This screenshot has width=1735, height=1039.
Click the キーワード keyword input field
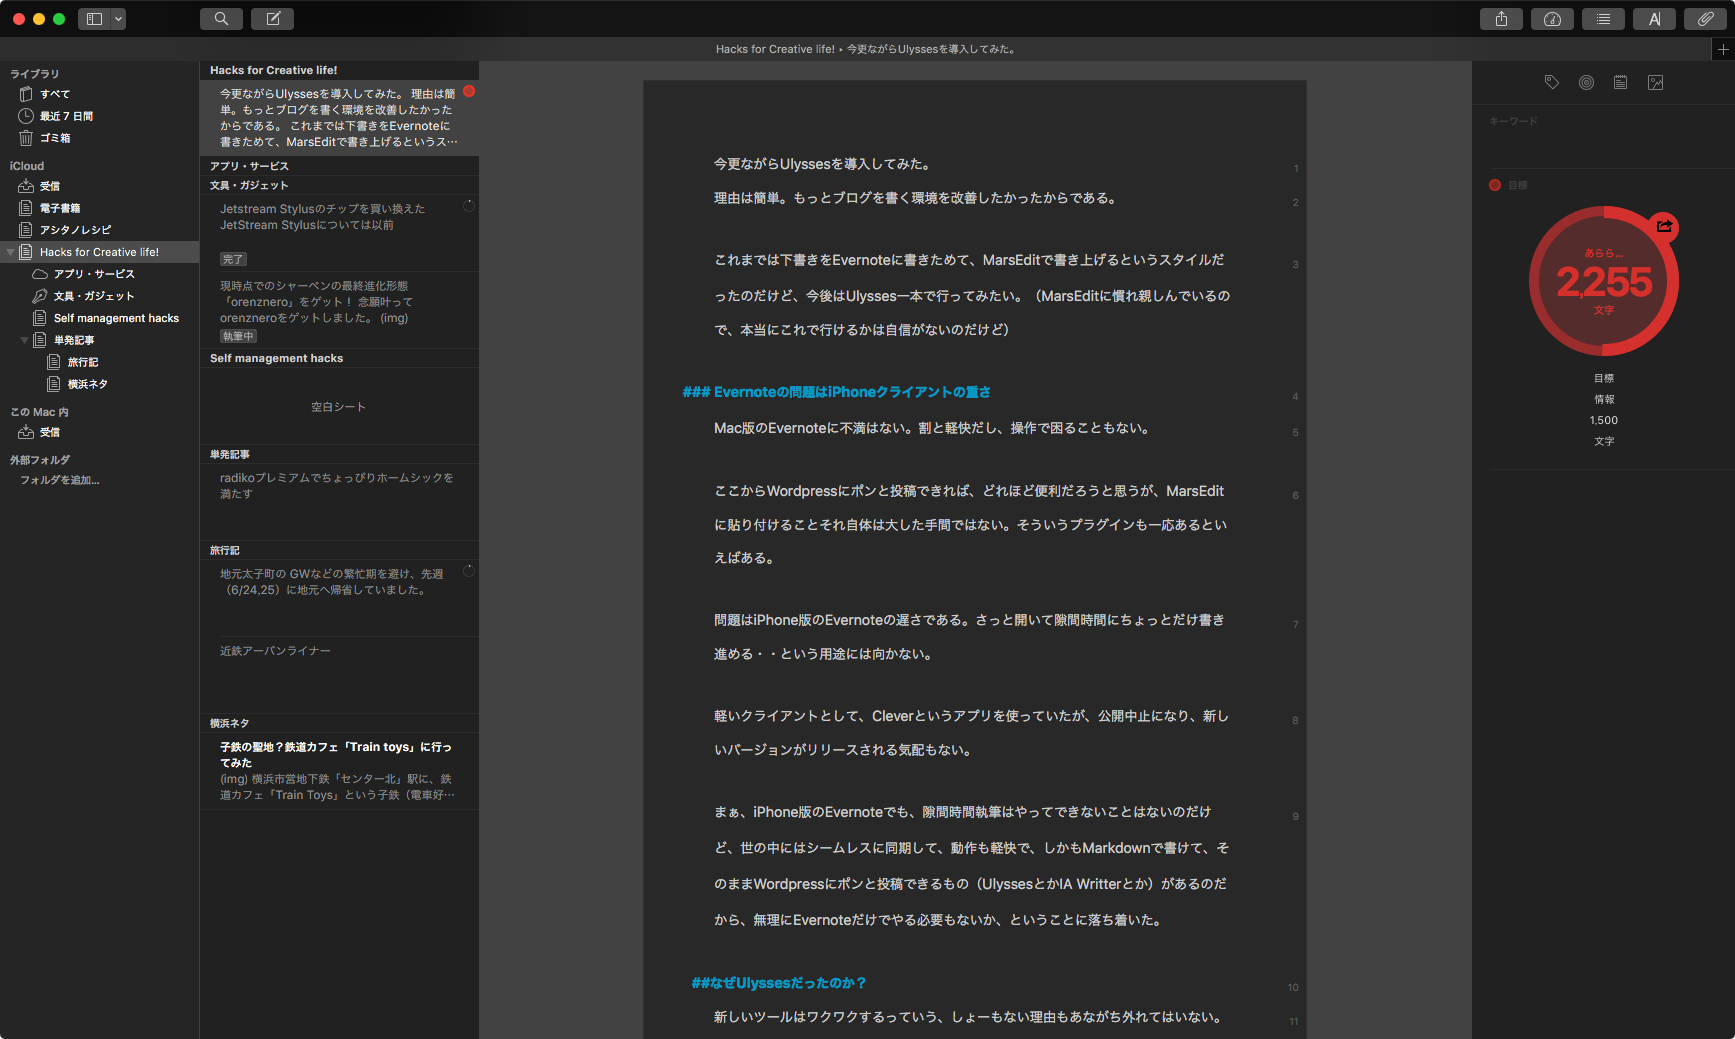pos(1603,122)
